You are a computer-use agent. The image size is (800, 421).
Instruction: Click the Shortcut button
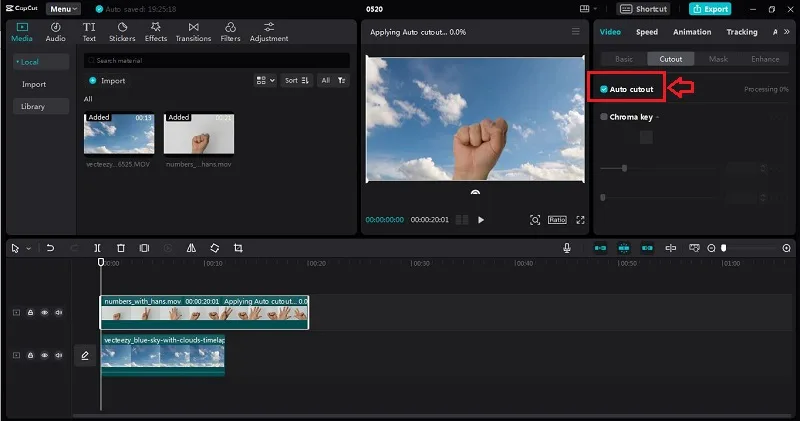coord(643,9)
